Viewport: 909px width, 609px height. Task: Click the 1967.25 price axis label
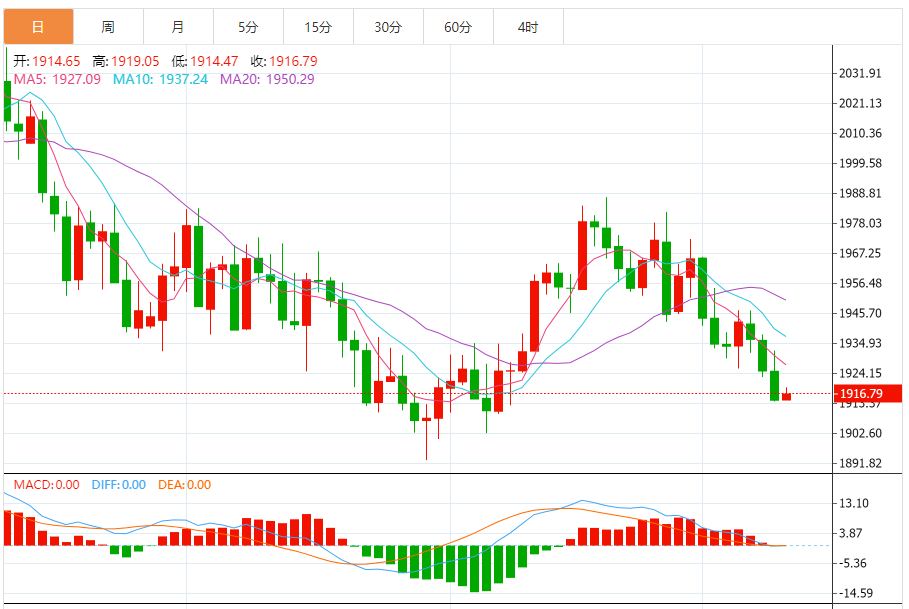860,253
